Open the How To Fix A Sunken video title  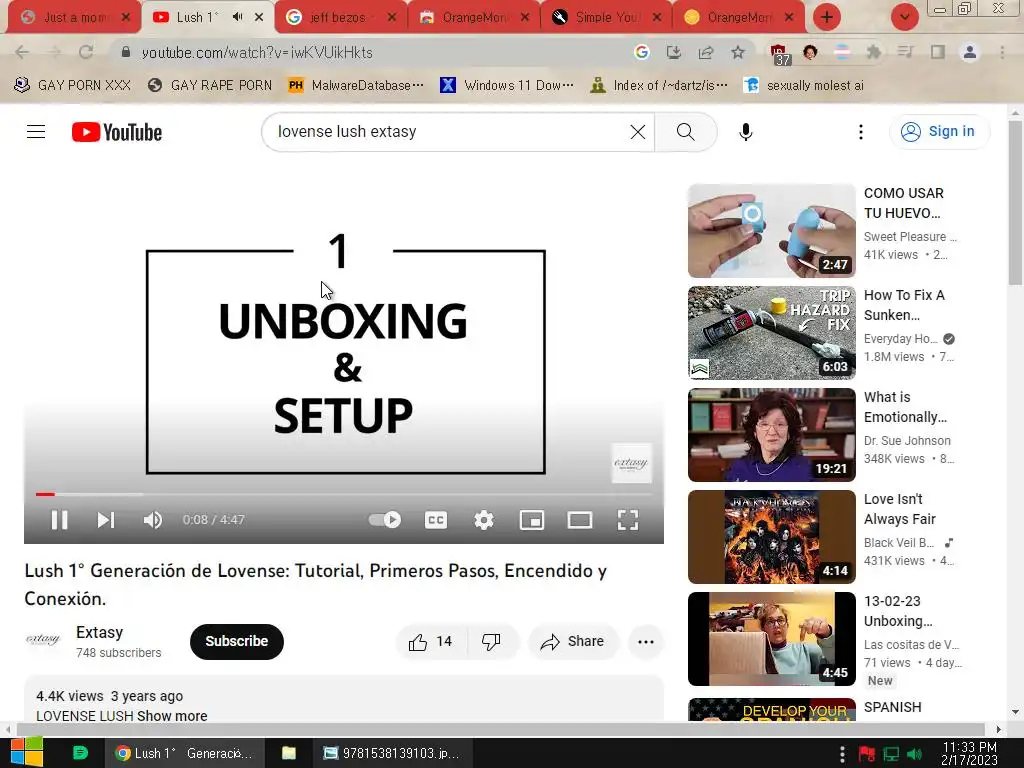click(904, 305)
